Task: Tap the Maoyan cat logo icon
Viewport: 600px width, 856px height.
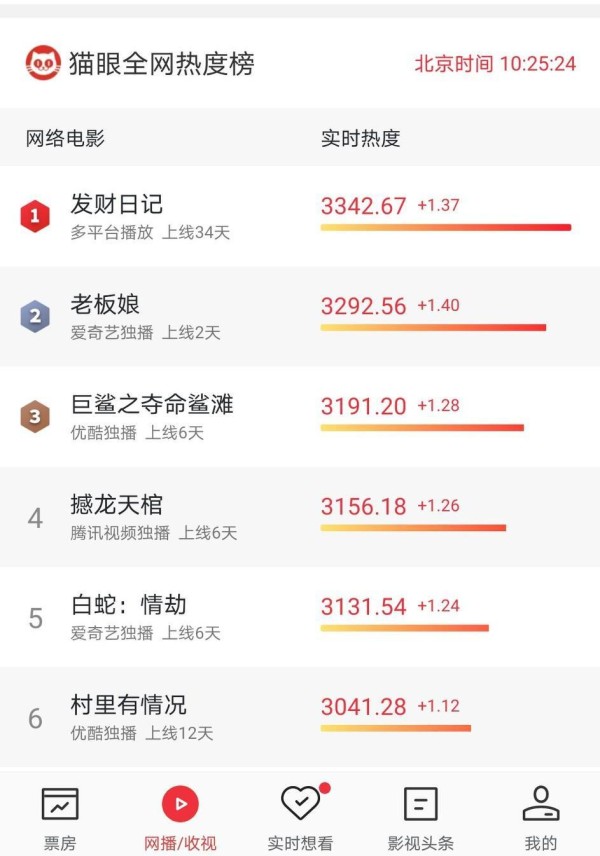Action: coord(43,63)
